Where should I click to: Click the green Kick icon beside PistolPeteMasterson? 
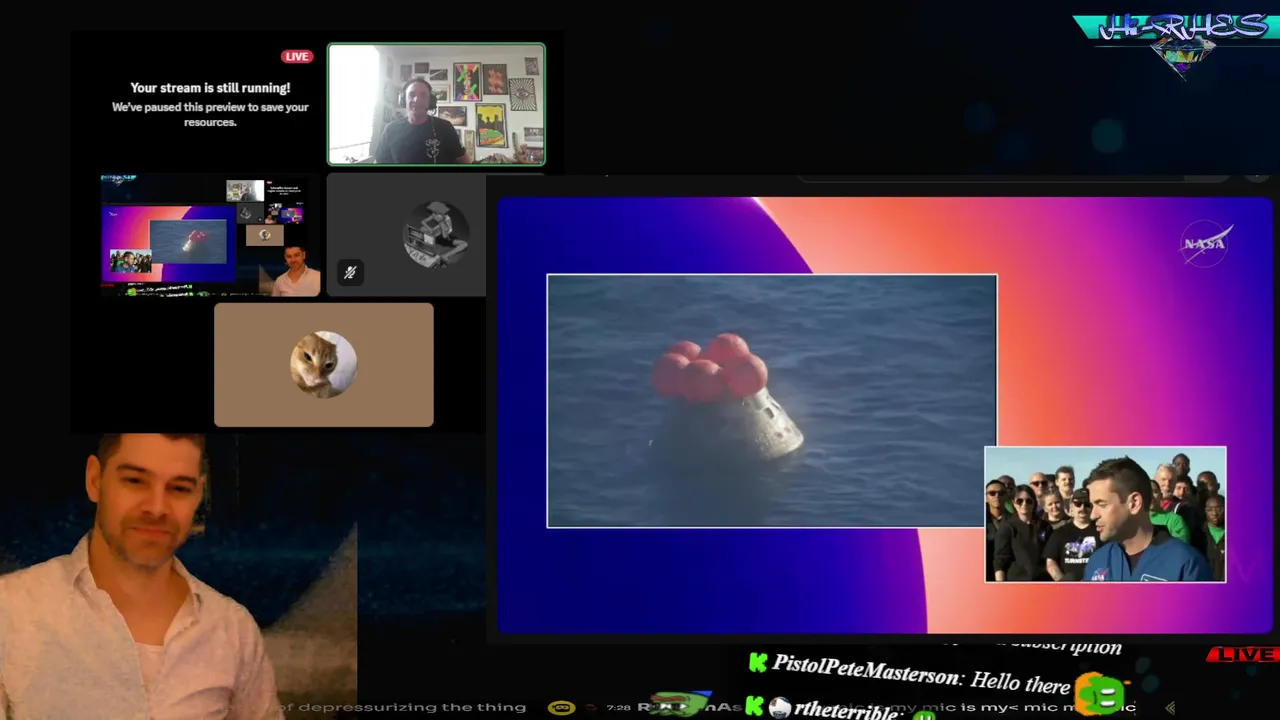point(758,662)
